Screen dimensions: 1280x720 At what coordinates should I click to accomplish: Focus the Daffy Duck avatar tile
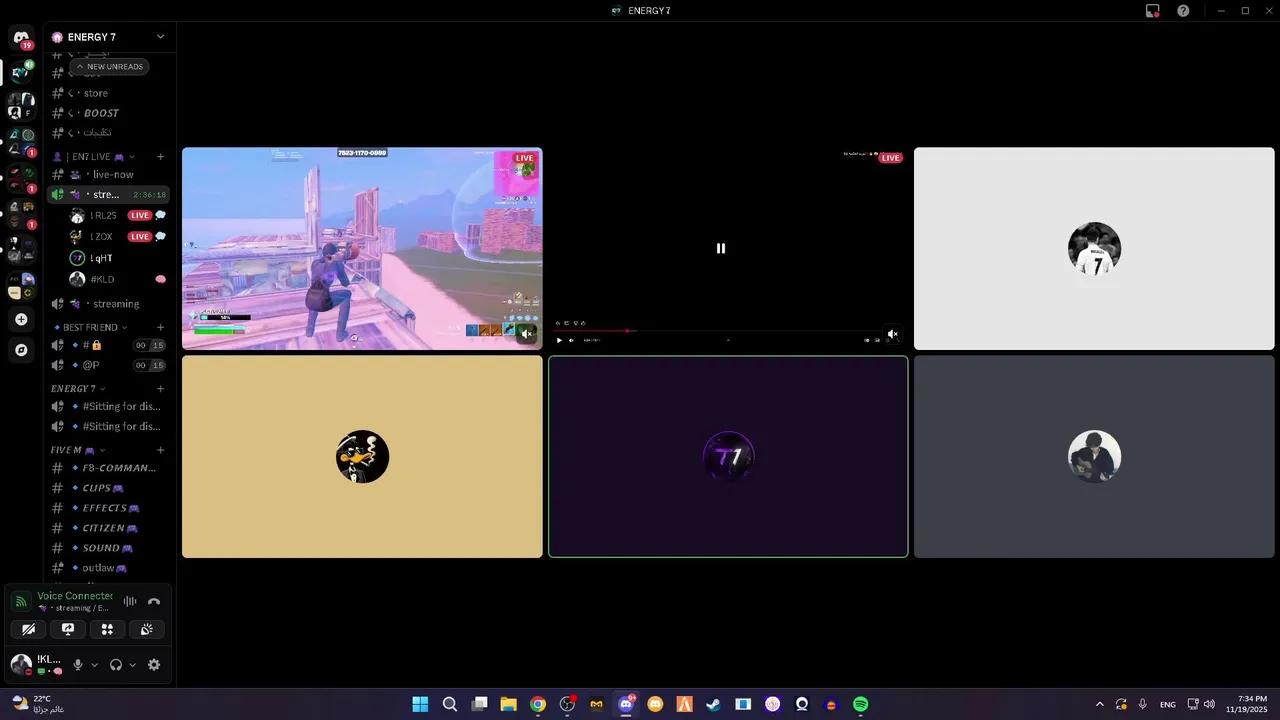tap(362, 457)
